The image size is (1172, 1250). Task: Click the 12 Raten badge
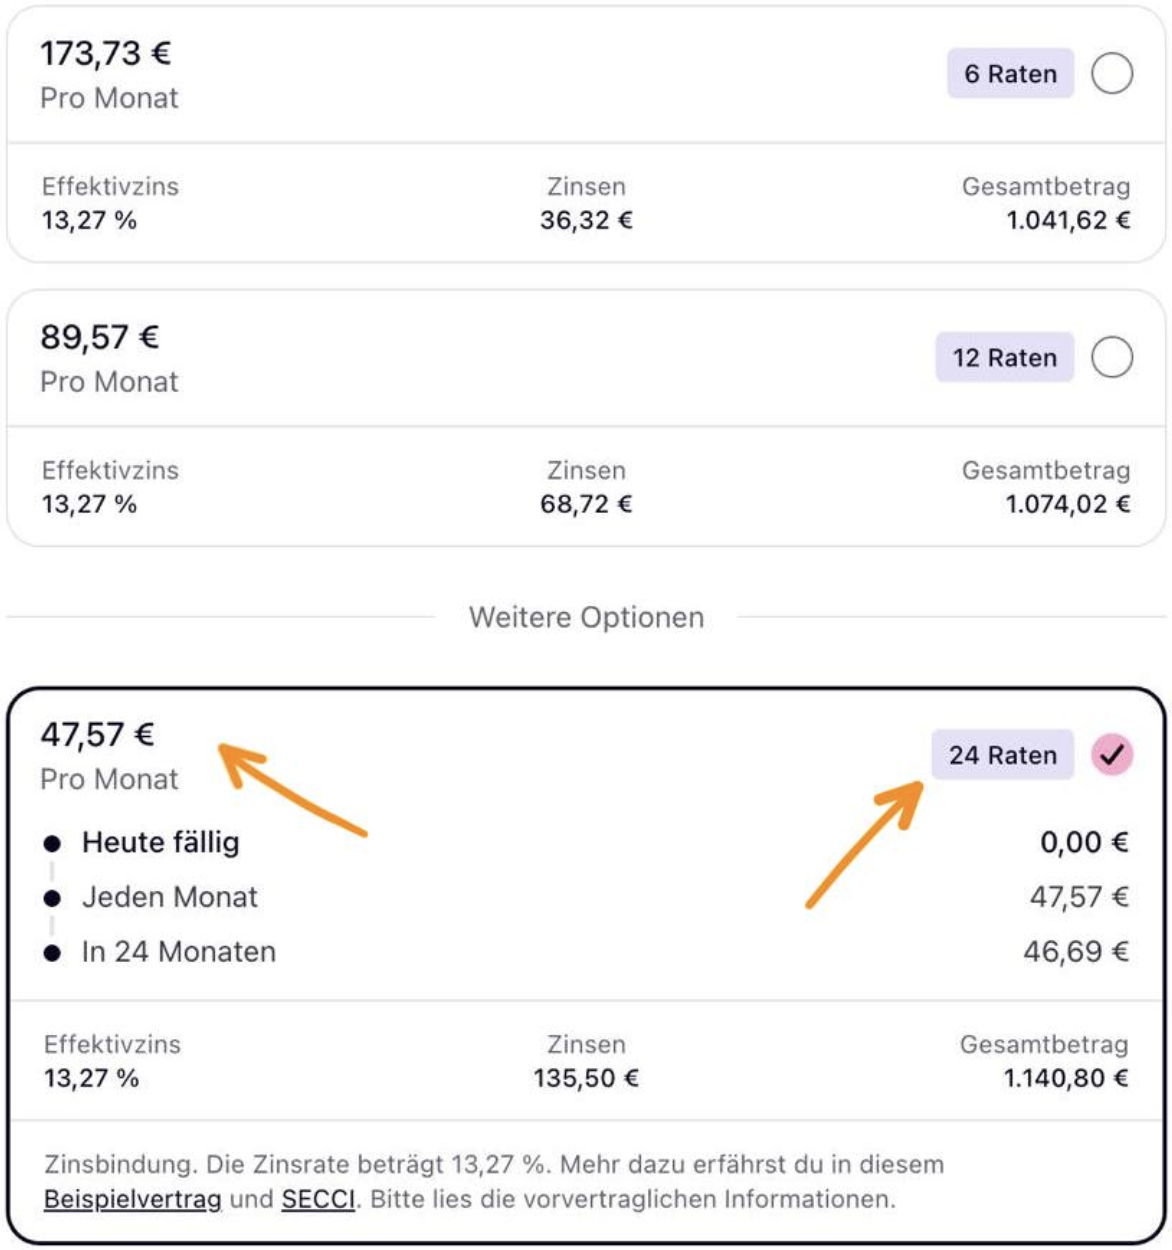pos(1004,358)
